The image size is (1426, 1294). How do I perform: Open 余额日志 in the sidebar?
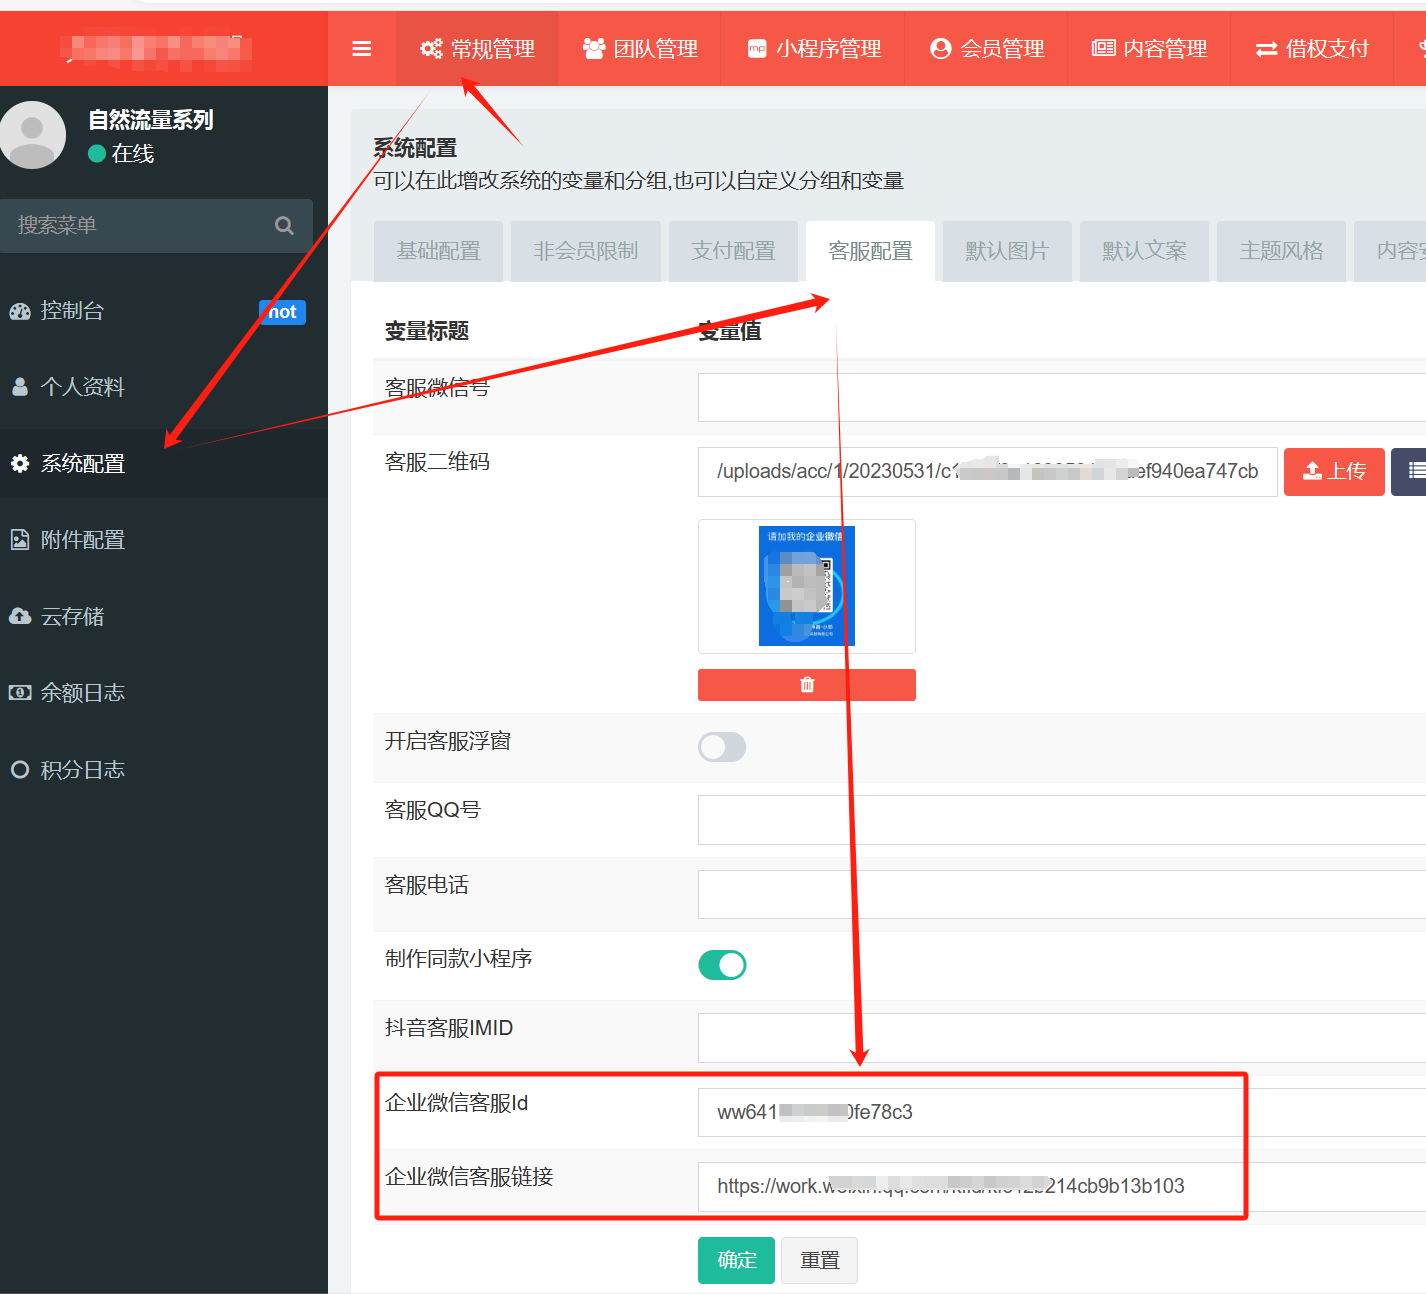(x=164, y=693)
